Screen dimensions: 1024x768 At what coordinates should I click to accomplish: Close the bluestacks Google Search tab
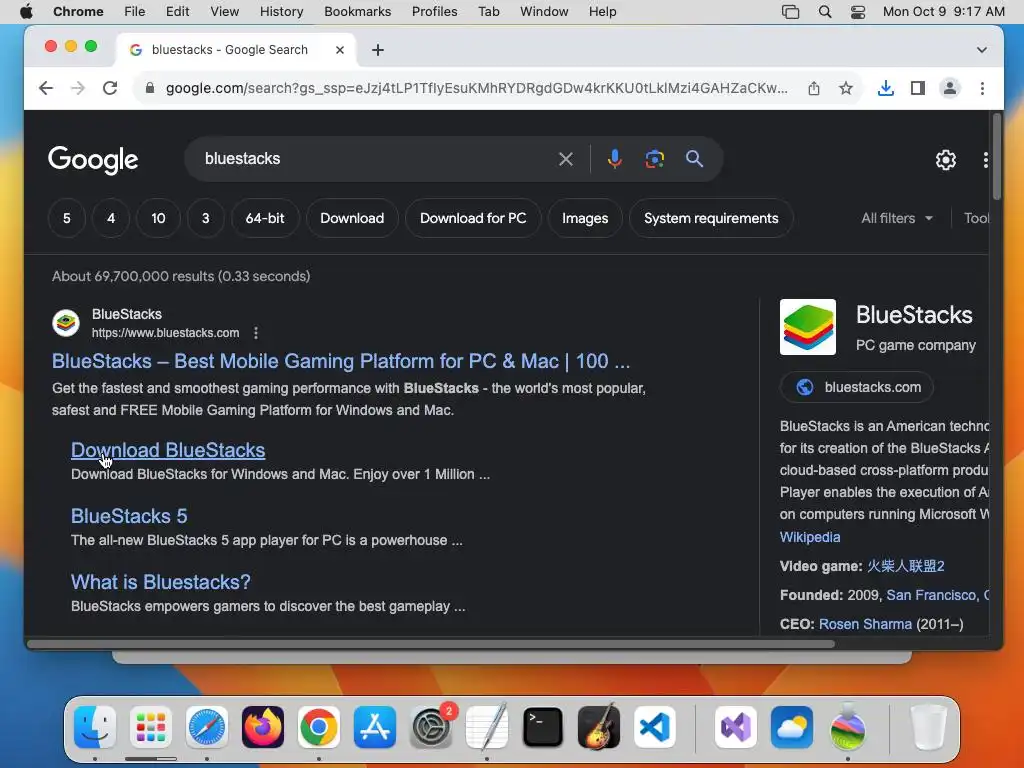click(x=340, y=50)
